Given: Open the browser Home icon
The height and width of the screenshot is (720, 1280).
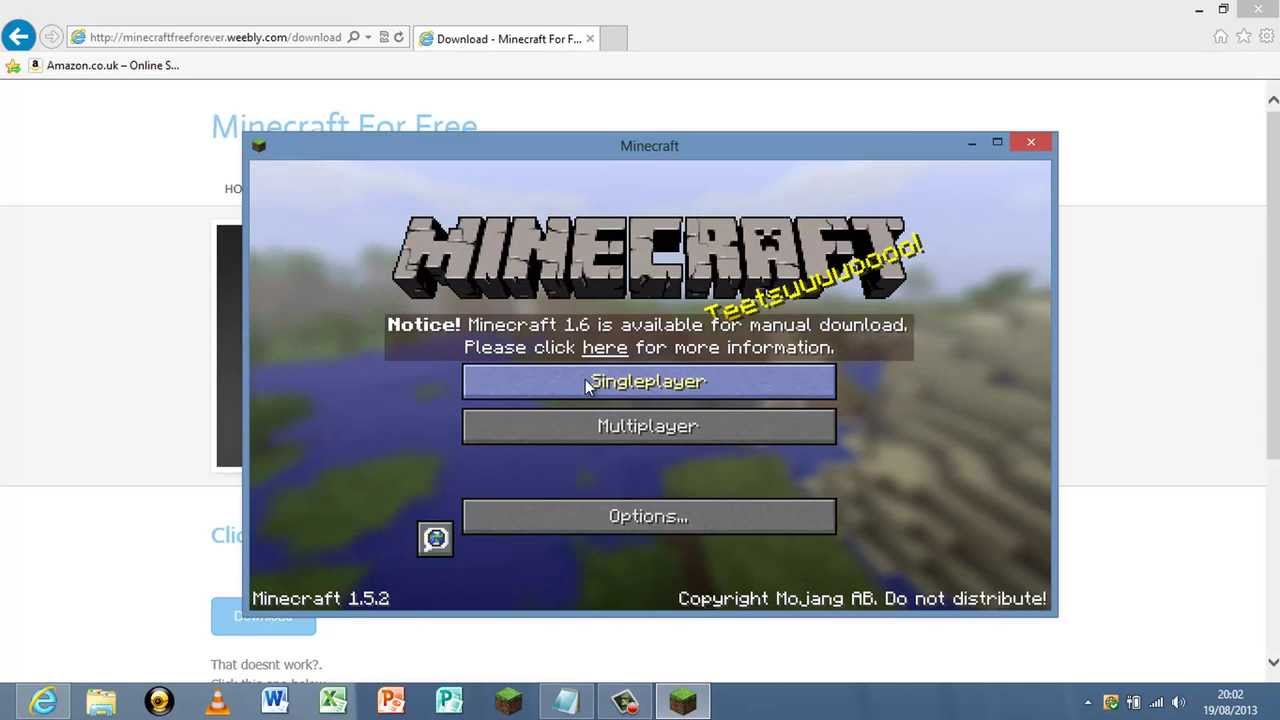Looking at the screenshot, I should [x=1220, y=37].
